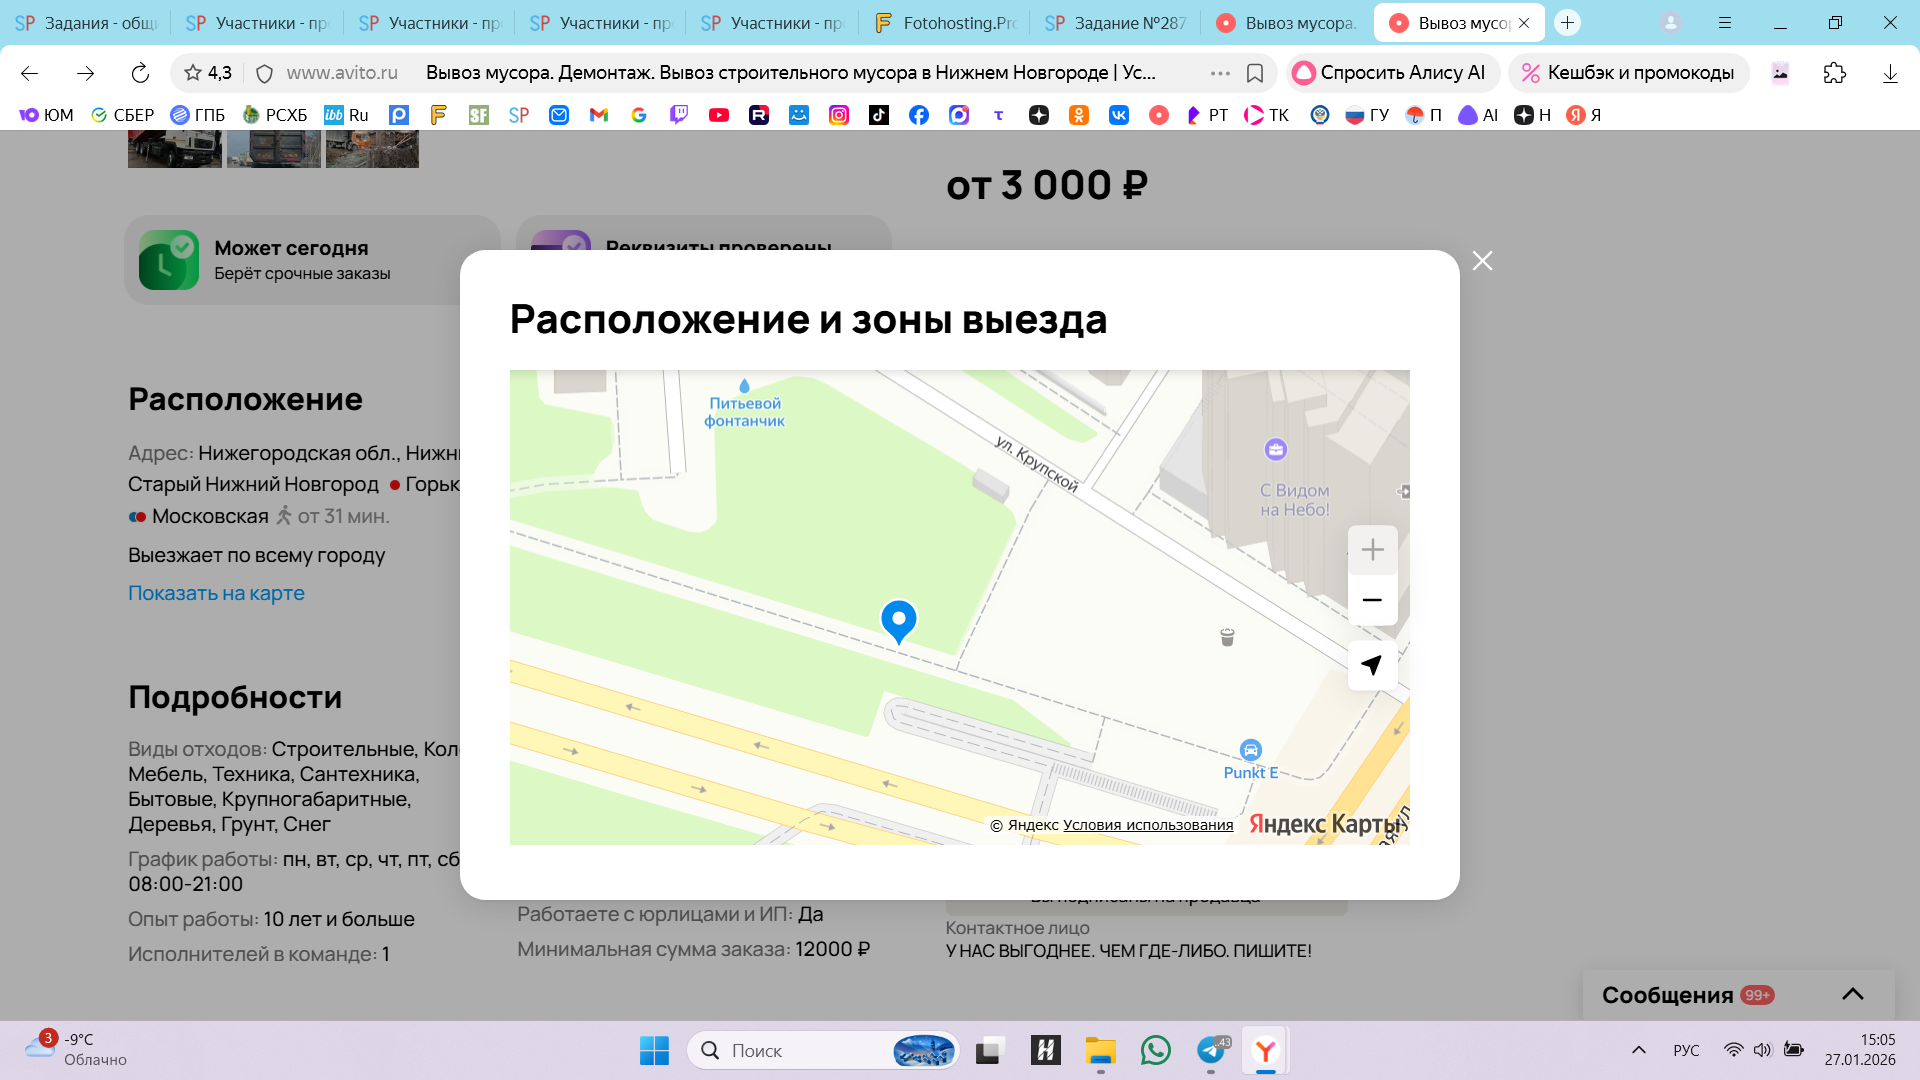Screen dimensions: 1920x1080
Task: Zoom in the map with plus button
Action: (x=1372, y=550)
